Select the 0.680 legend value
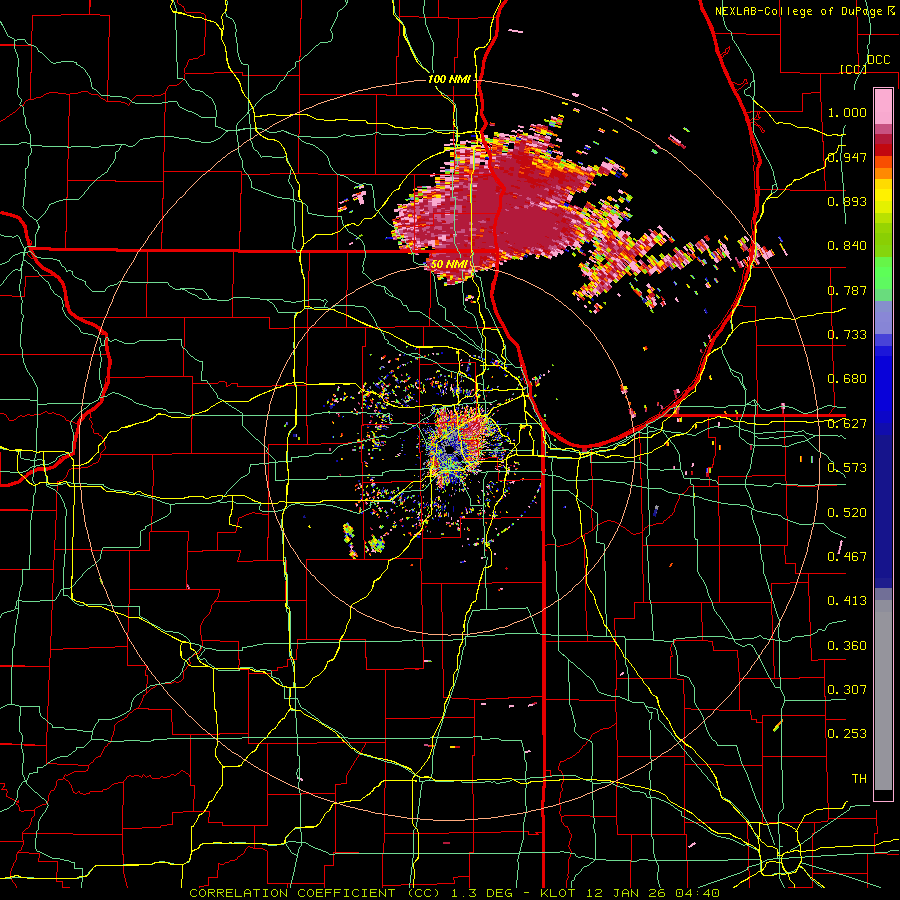 (847, 379)
